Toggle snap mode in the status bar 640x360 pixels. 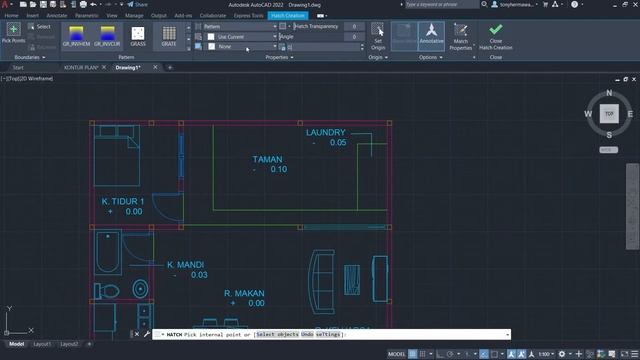423,354
